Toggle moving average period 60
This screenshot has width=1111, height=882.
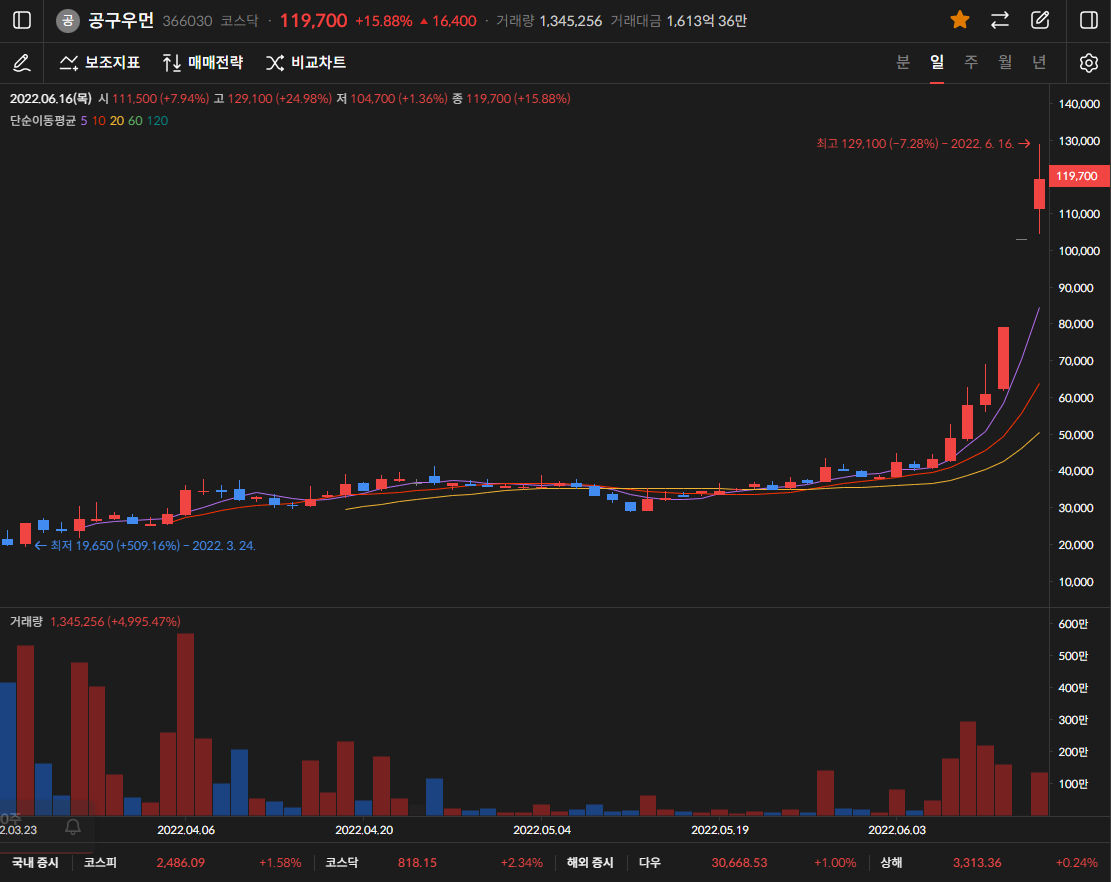[x=135, y=120]
